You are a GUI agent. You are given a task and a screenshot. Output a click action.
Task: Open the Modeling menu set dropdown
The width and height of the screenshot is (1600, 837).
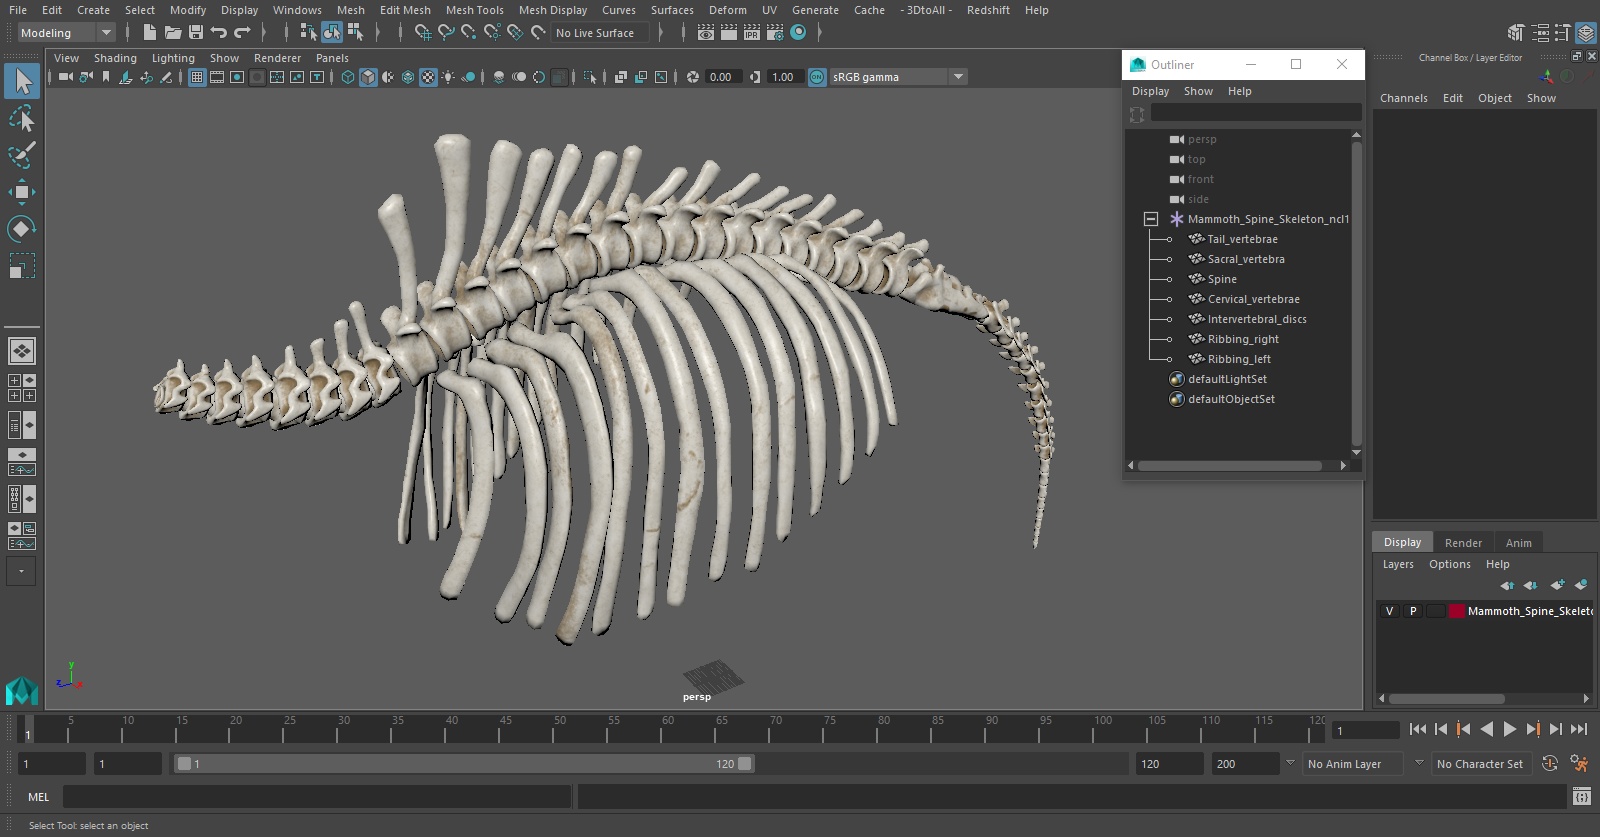click(66, 33)
